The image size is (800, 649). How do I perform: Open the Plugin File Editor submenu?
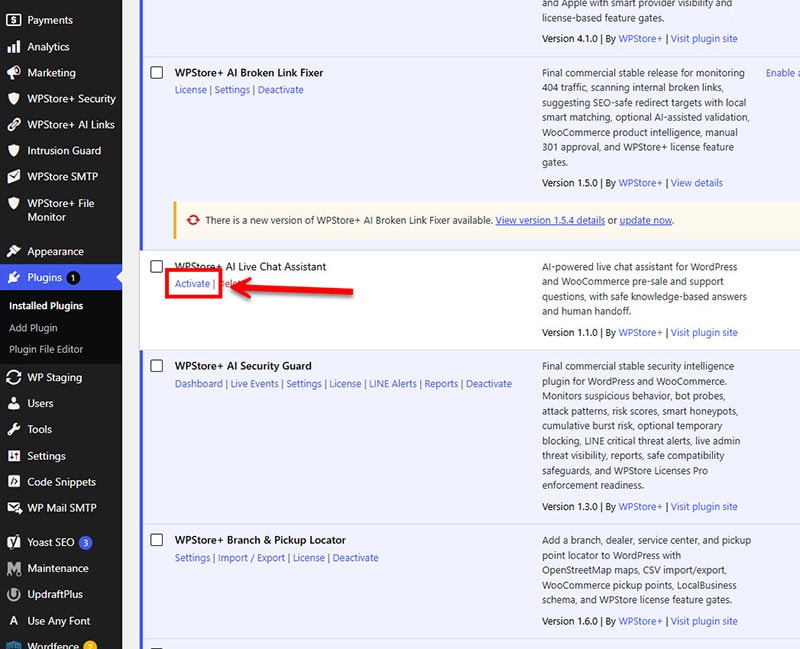[x=46, y=349]
